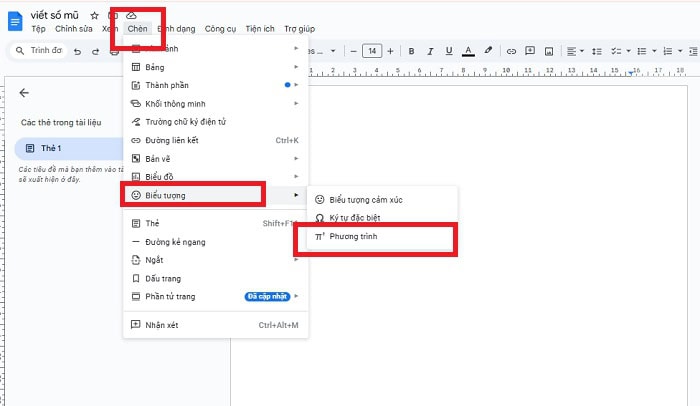
Task: Click the insert link toolbar icon
Action: click(x=512, y=50)
